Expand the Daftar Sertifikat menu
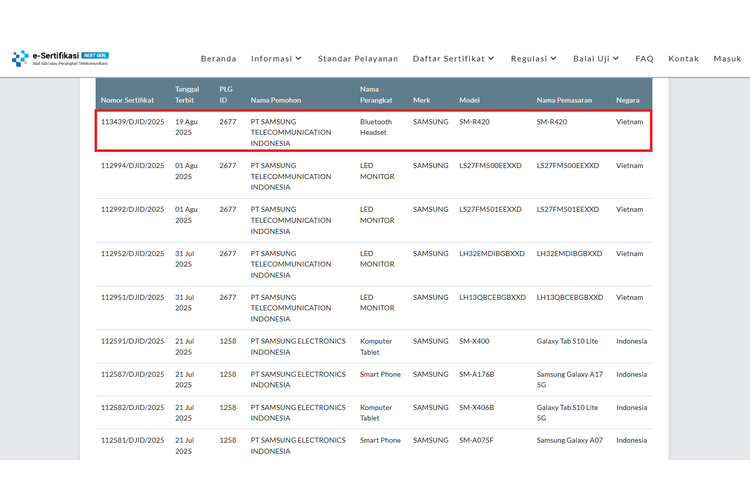750x500 pixels. [x=453, y=58]
